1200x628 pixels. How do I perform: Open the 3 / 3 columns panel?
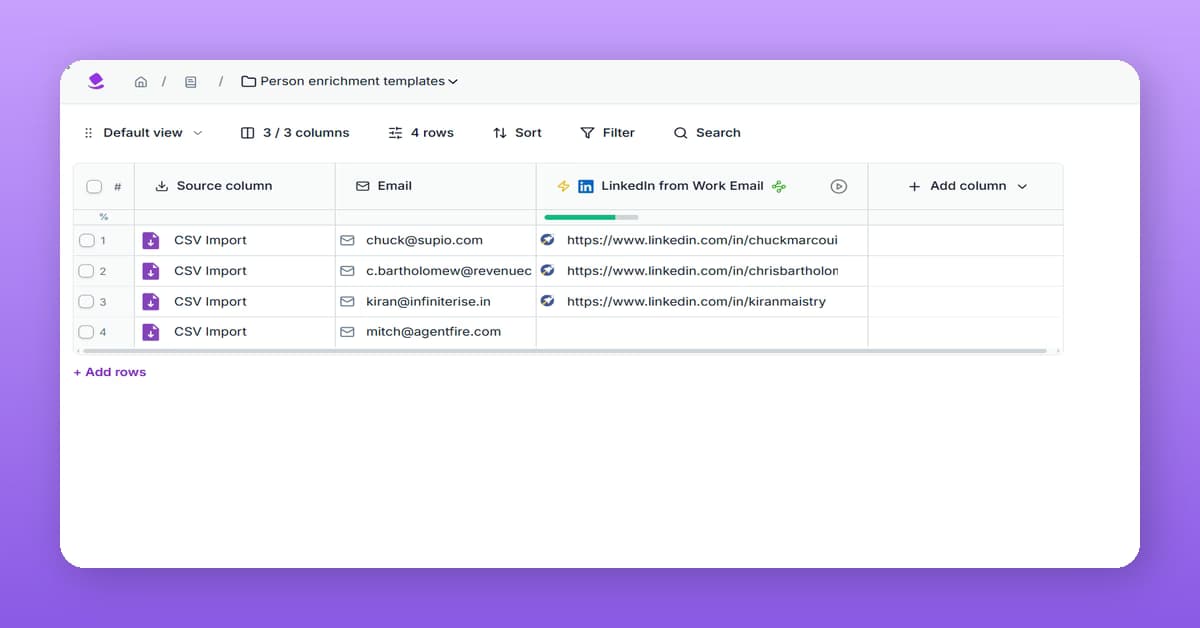295,132
